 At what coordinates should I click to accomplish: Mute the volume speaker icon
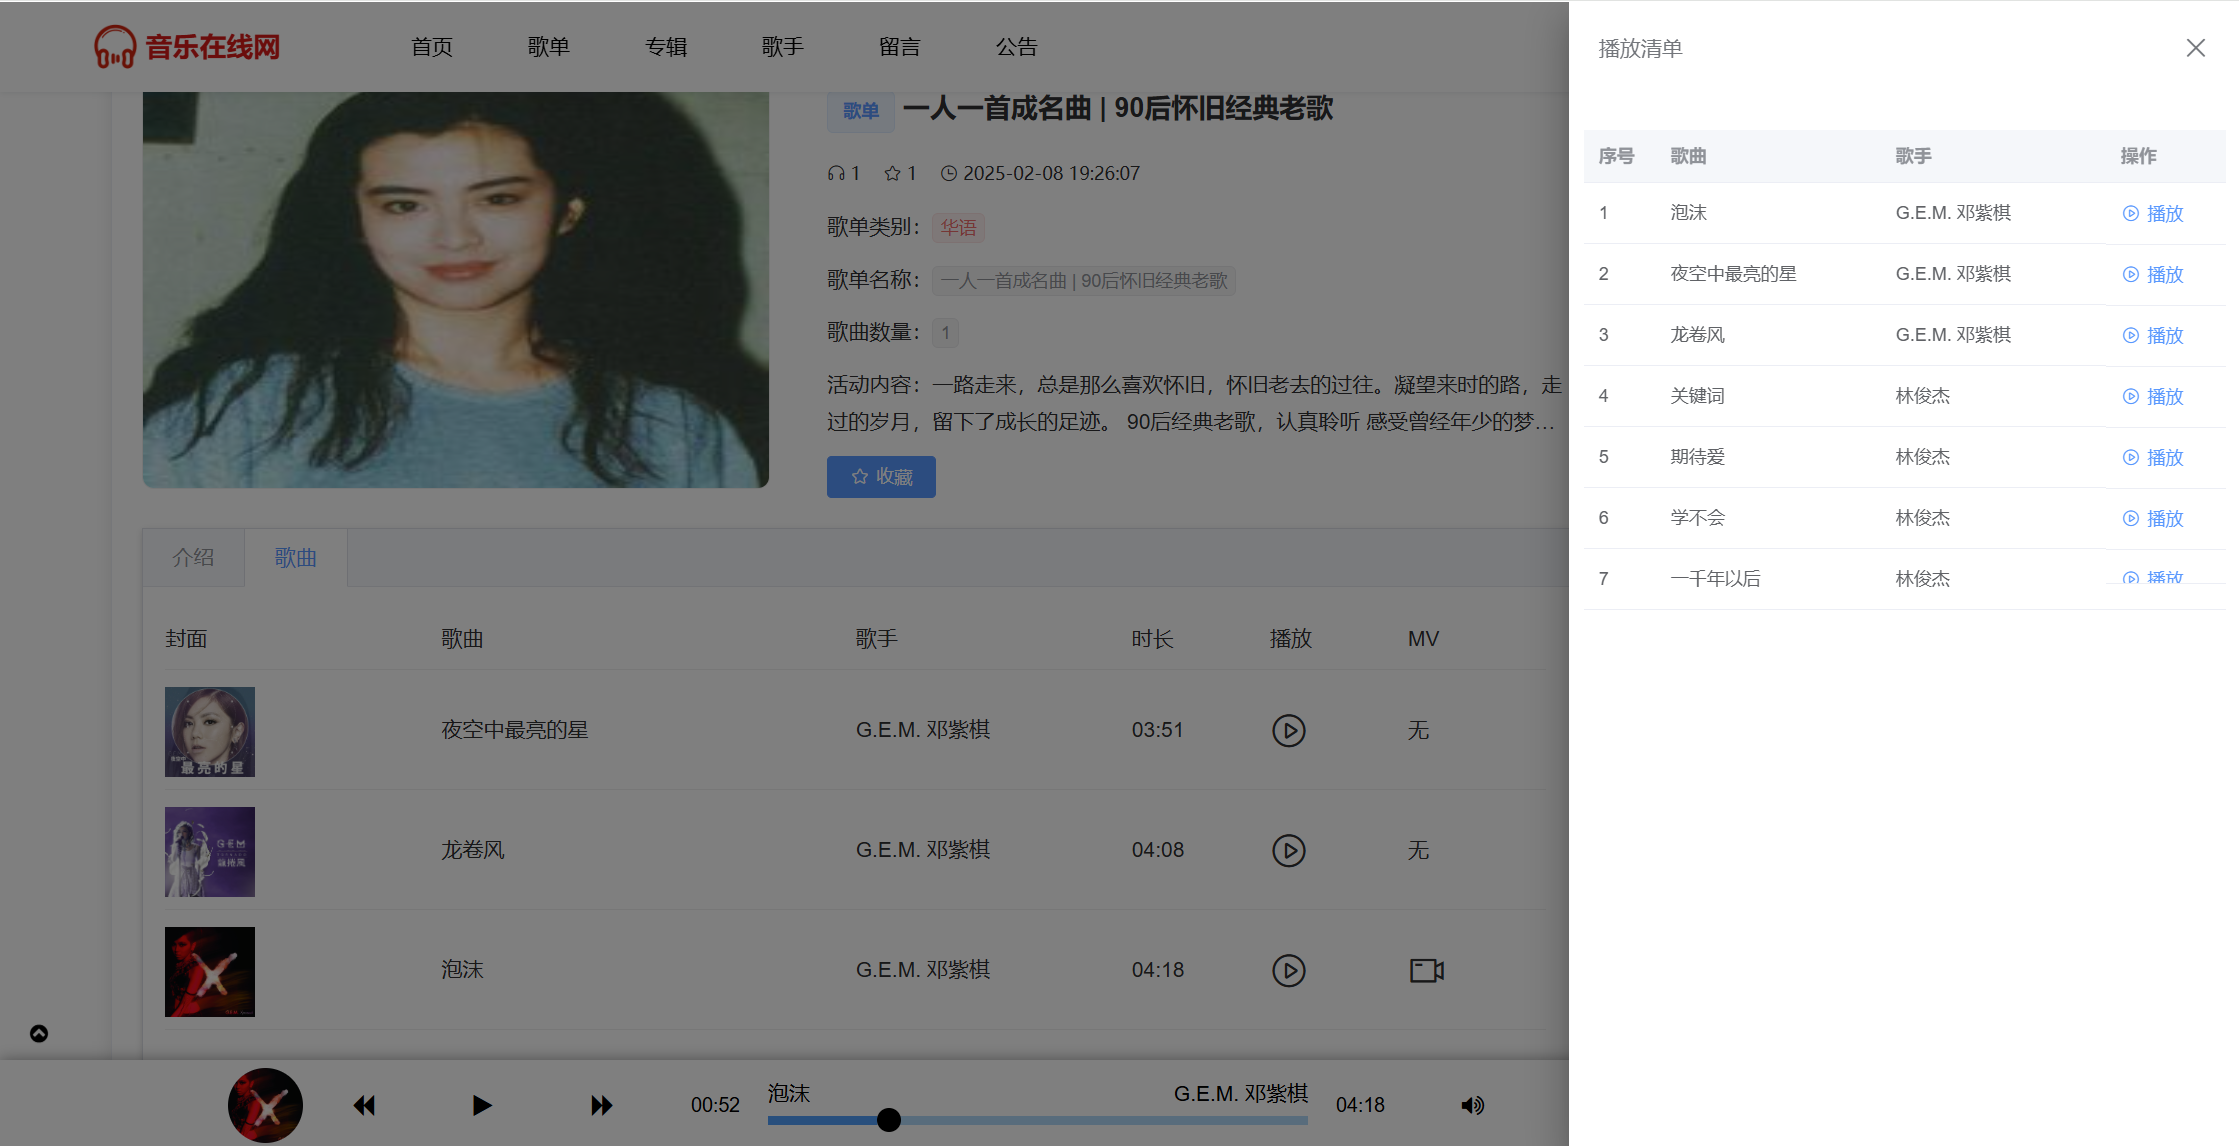[x=1472, y=1105]
